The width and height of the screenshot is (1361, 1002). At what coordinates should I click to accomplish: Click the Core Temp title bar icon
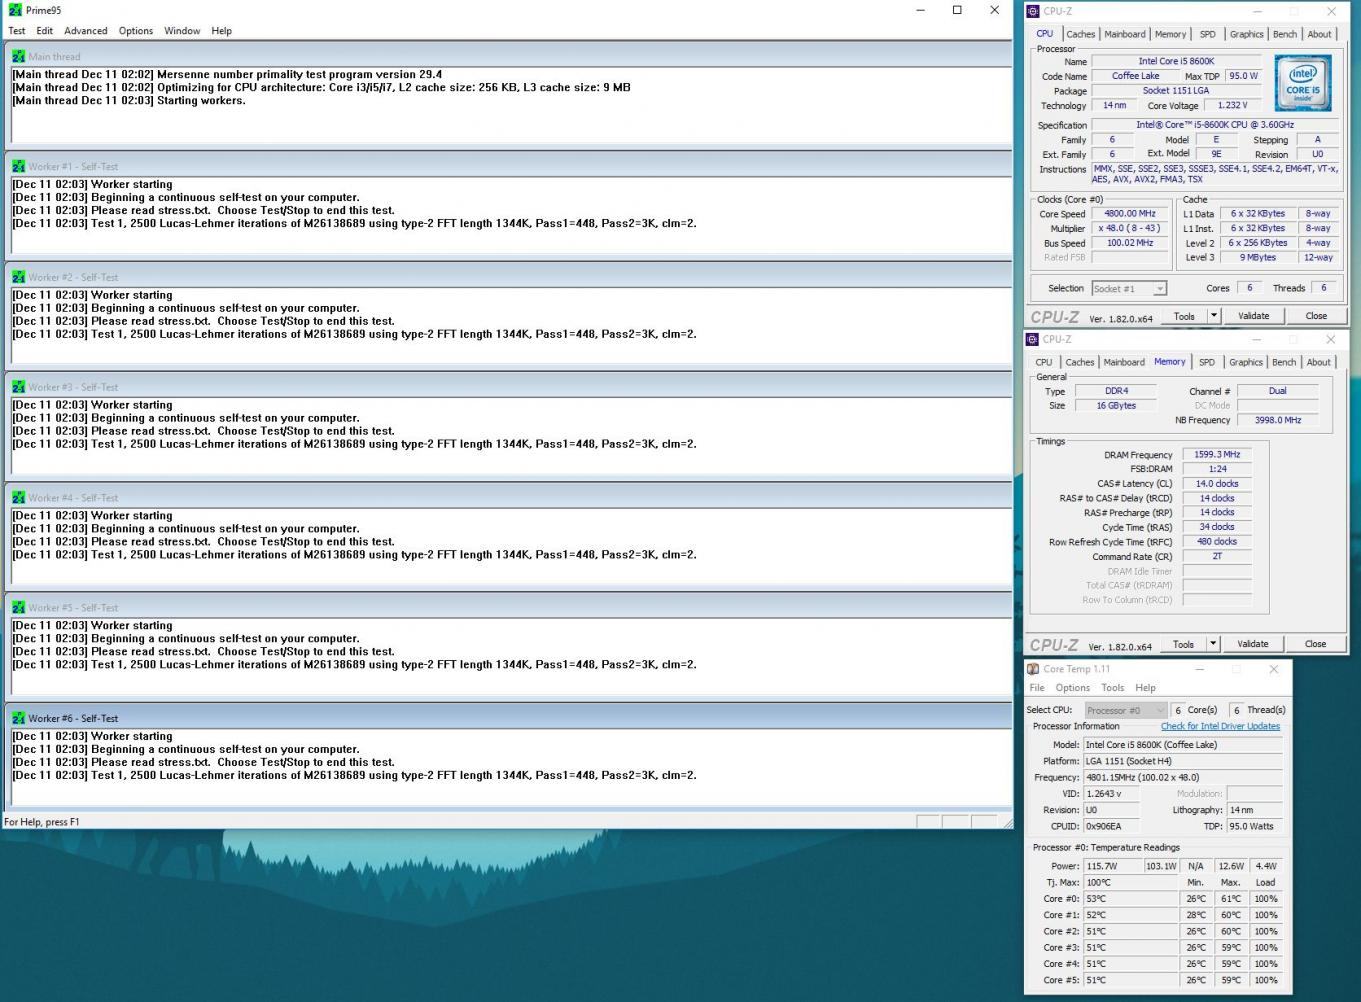click(x=1033, y=669)
